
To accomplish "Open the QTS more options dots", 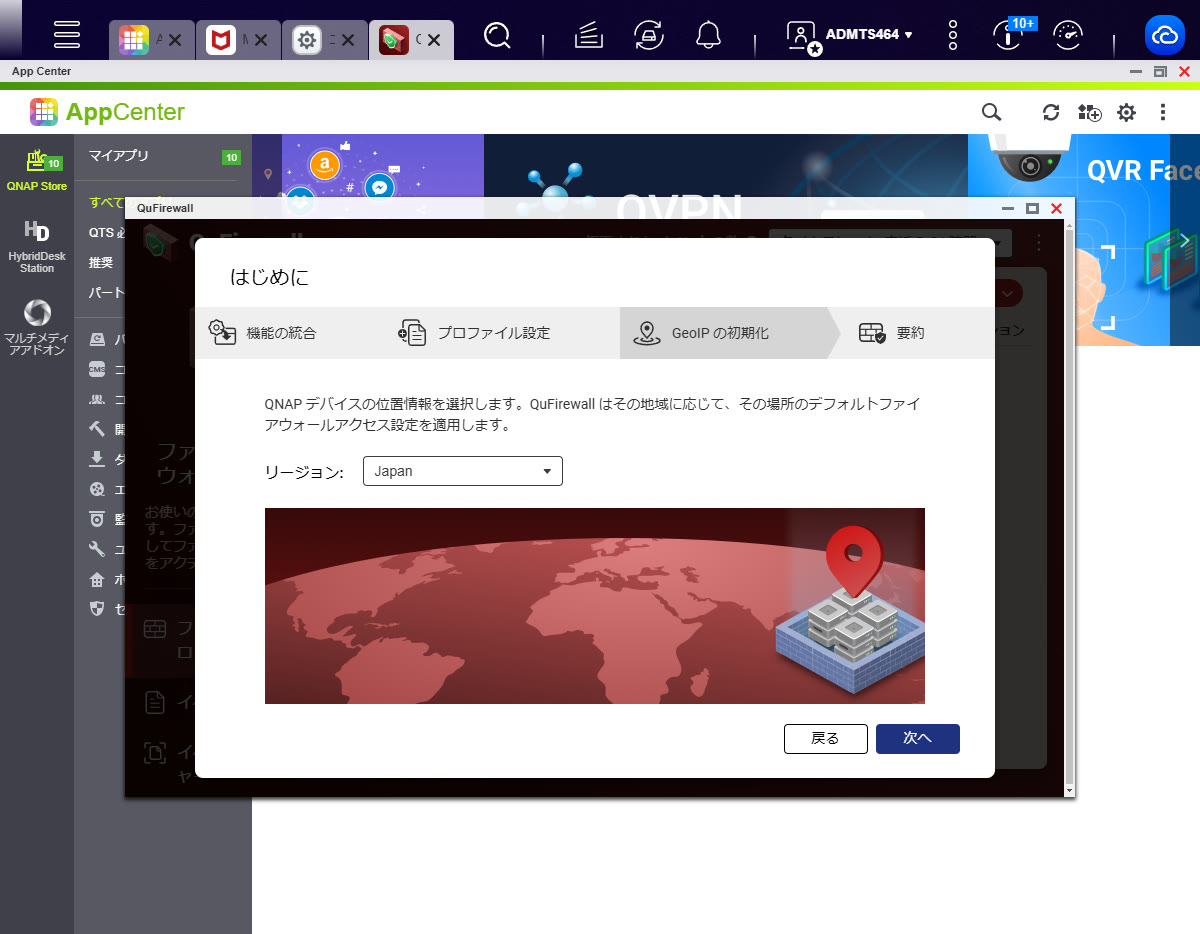I will pyautogui.click(x=953, y=36).
